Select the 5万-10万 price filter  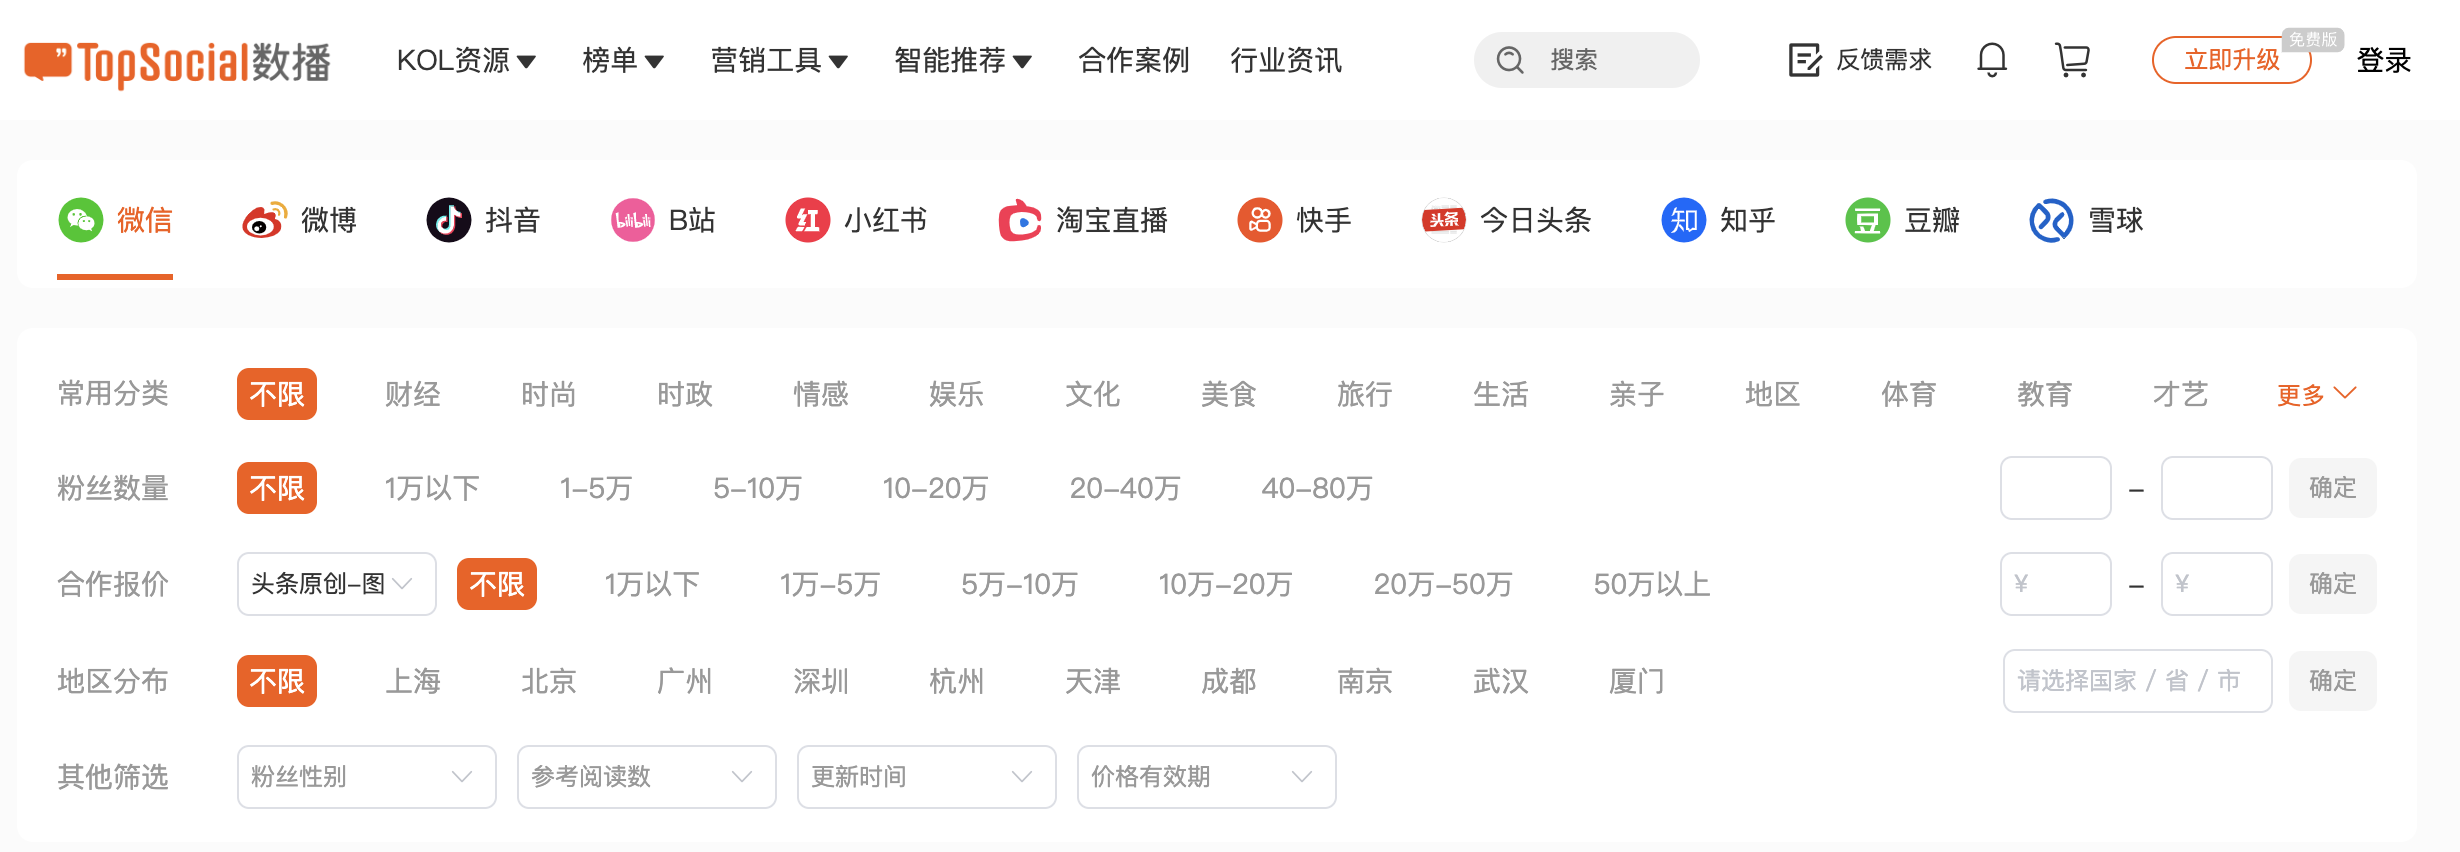pyautogui.click(x=1019, y=584)
